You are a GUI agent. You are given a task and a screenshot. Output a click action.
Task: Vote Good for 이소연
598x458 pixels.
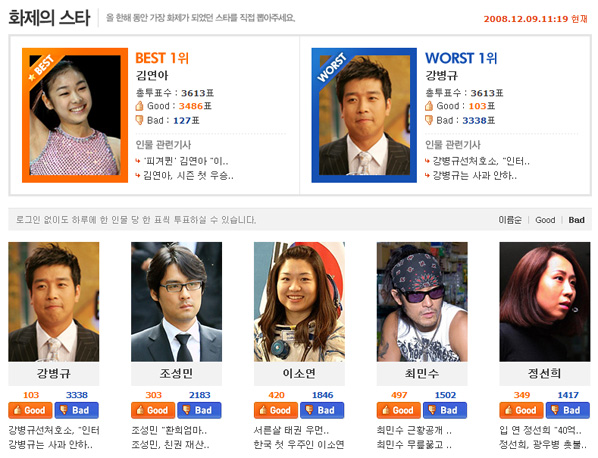coord(276,410)
